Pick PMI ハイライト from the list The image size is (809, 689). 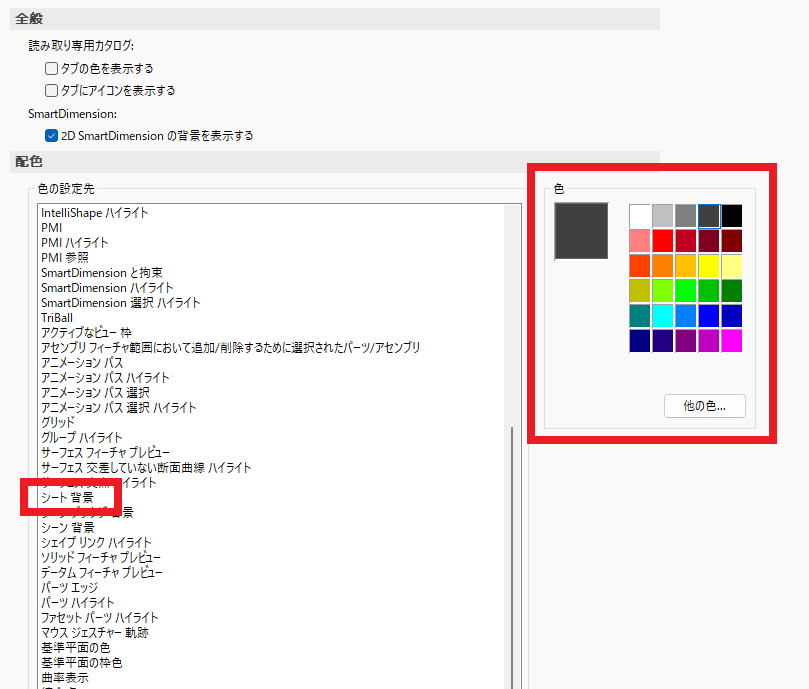(75, 242)
